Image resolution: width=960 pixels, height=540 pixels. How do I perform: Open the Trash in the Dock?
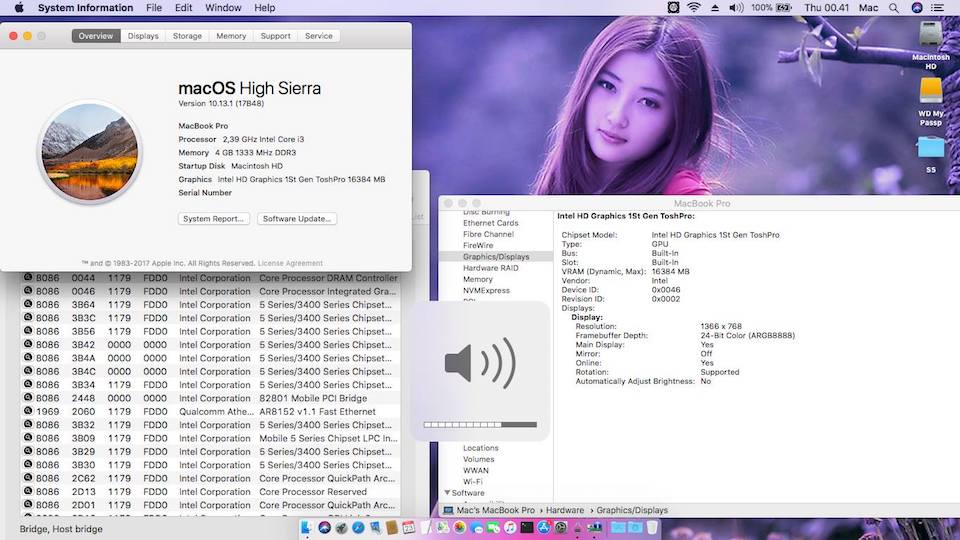click(x=652, y=527)
